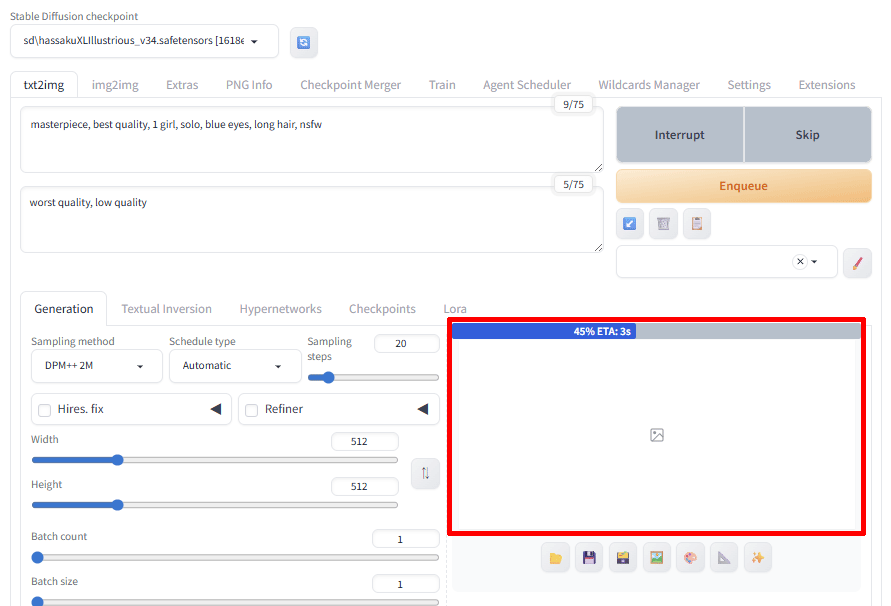Click the blue arrow read-parameters icon
Screen dimensions: 891x606
click(630, 224)
